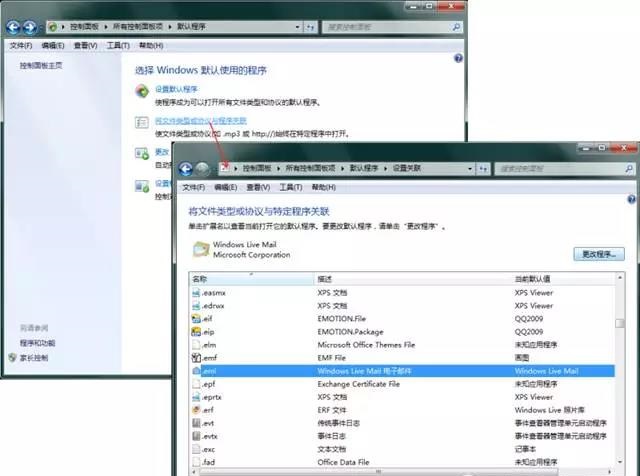Click the .evt event log icon
Viewport: 640px width, 476px height.
[196, 423]
